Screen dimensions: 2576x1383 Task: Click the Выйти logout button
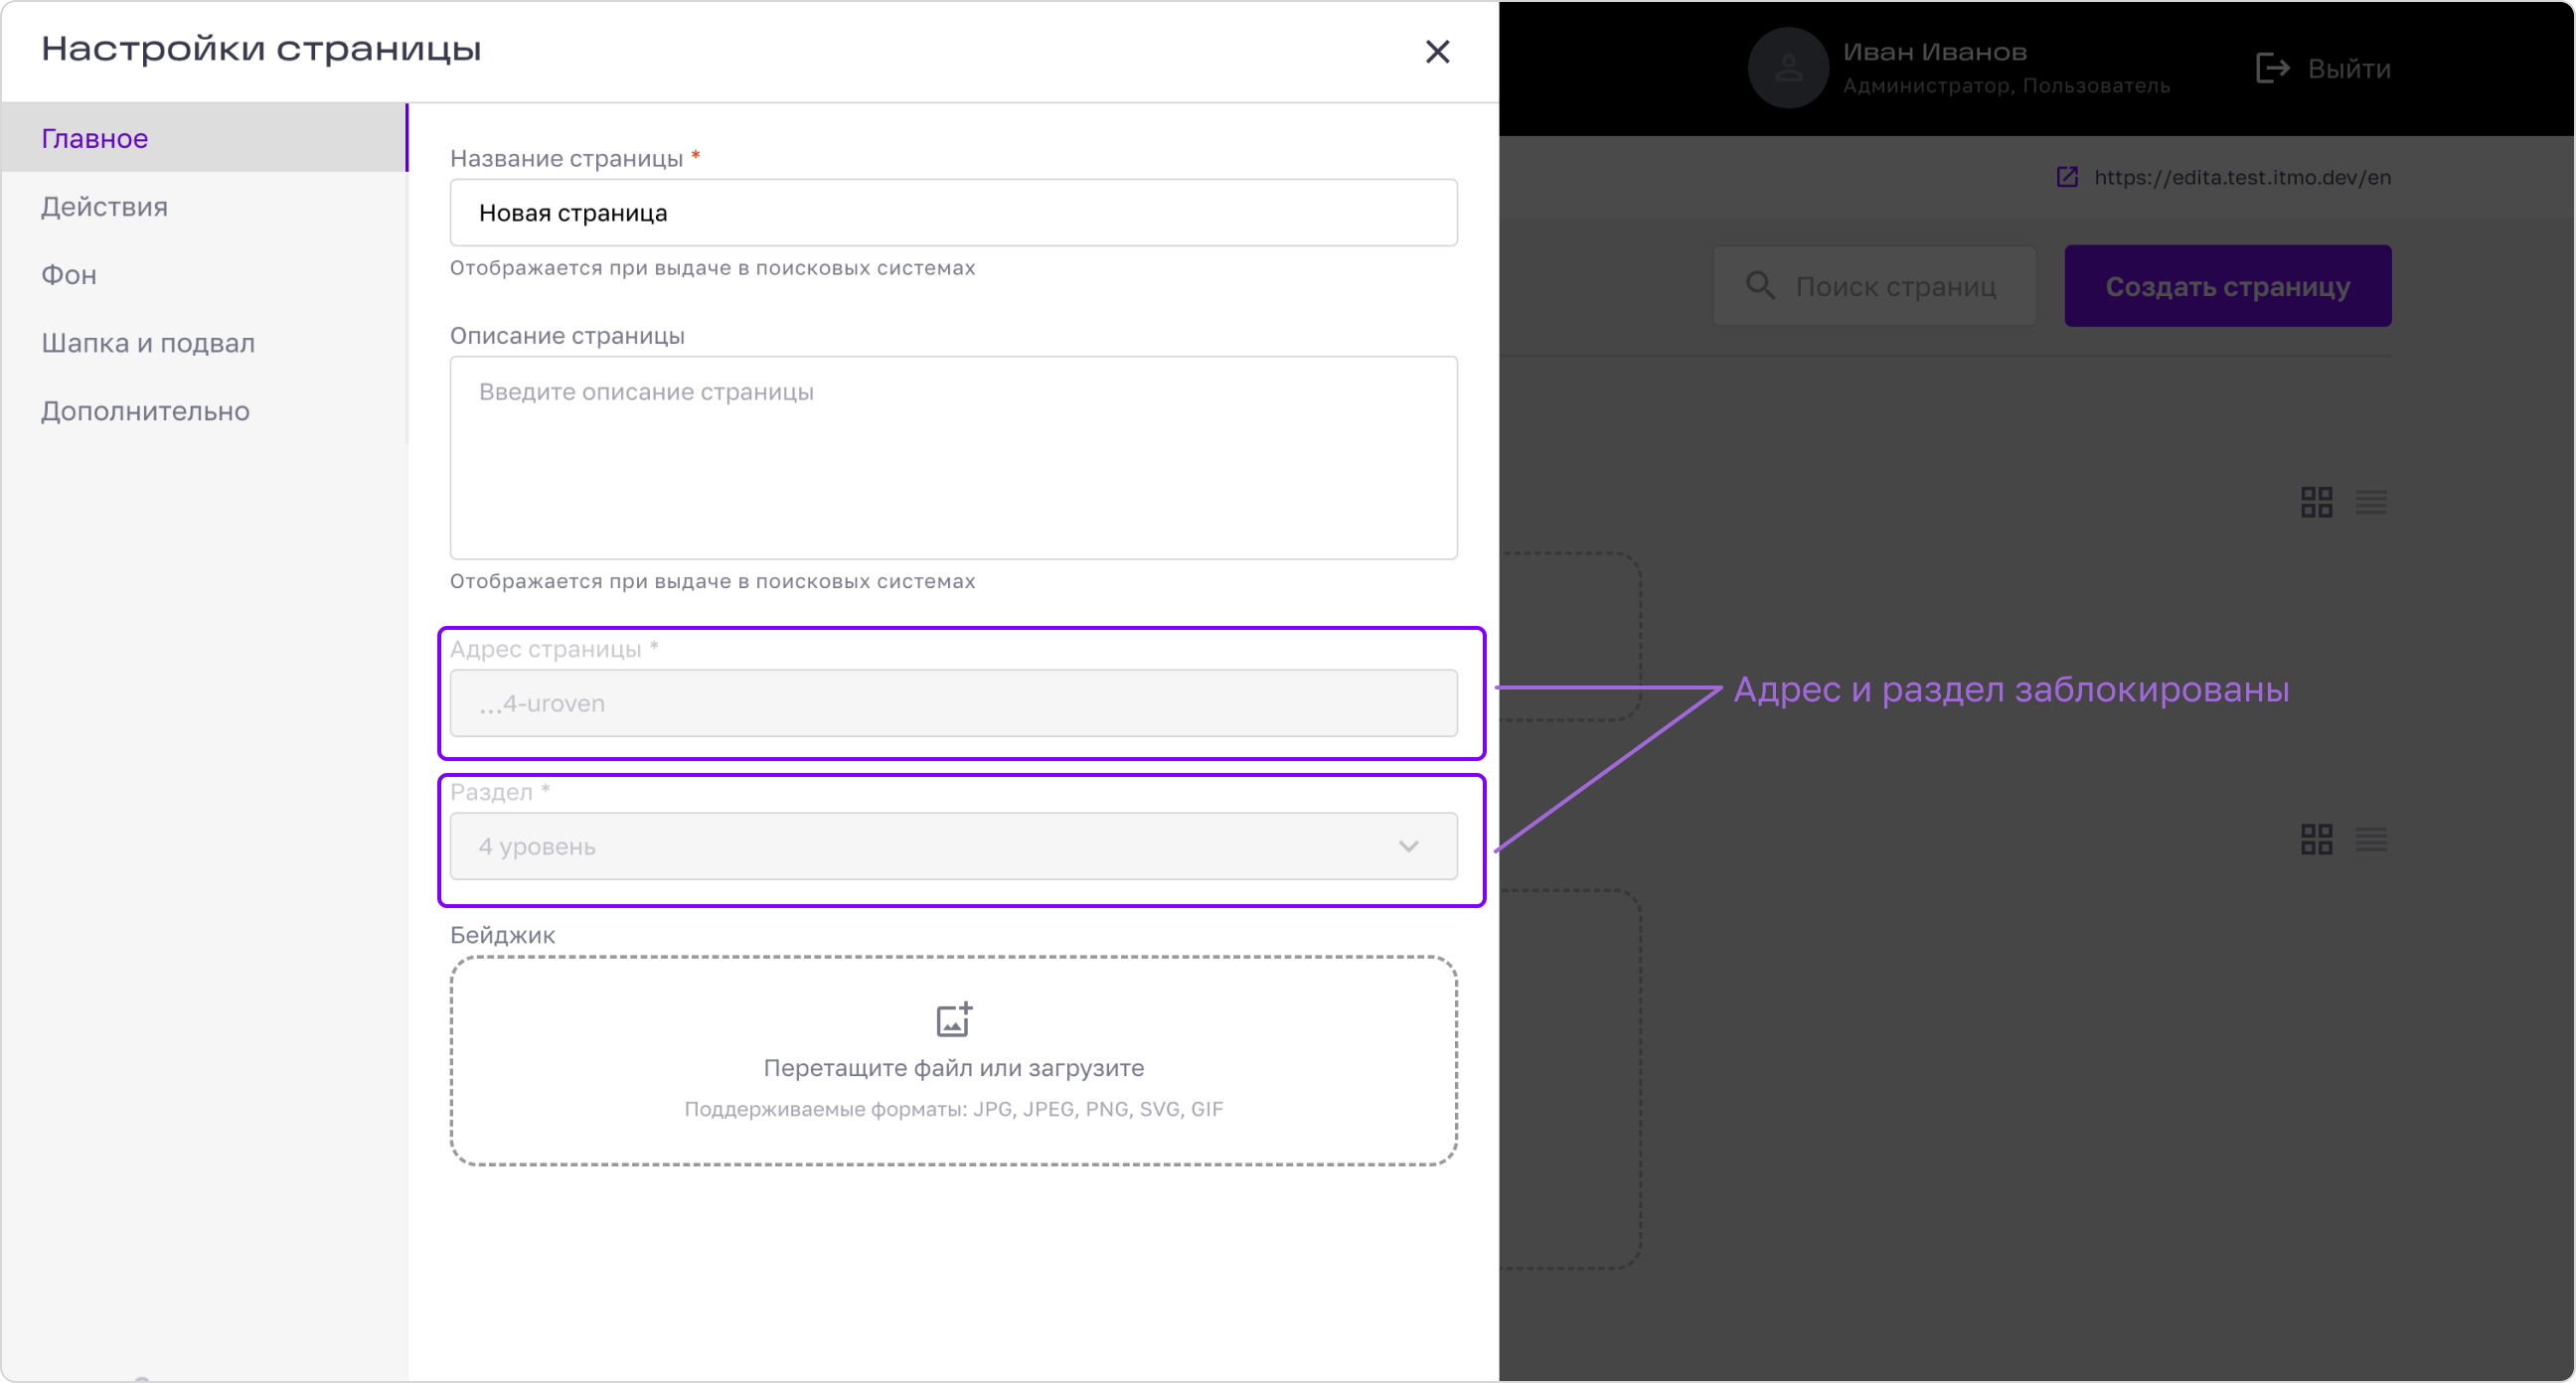pyautogui.click(x=2324, y=68)
